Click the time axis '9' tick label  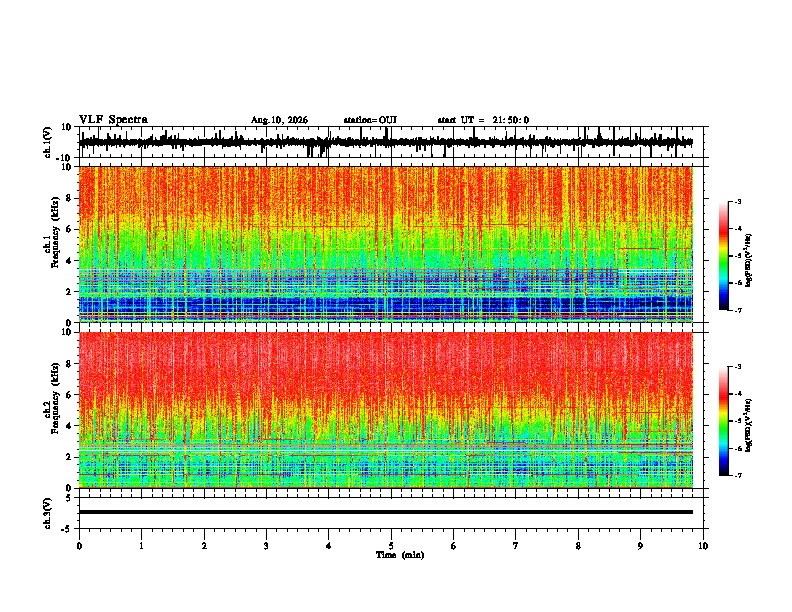tap(640, 546)
